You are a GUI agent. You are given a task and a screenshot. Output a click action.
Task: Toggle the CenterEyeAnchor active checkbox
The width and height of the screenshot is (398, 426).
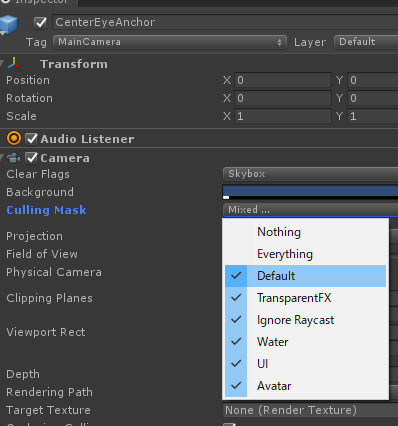pos(41,23)
